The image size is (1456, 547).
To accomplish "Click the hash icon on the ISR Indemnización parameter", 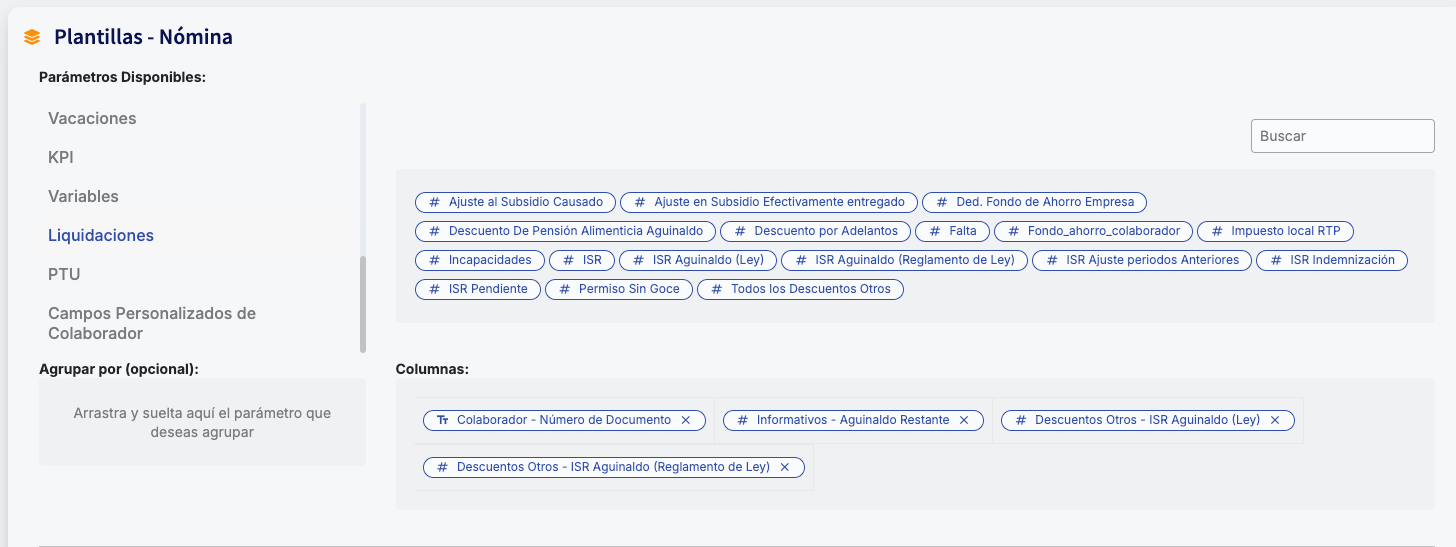I will 1276,260.
